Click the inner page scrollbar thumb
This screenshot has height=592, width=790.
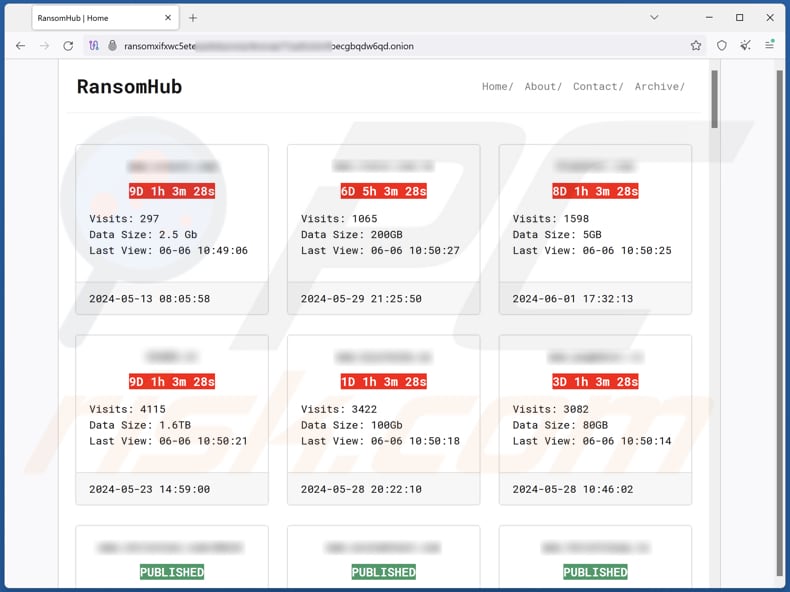714,99
